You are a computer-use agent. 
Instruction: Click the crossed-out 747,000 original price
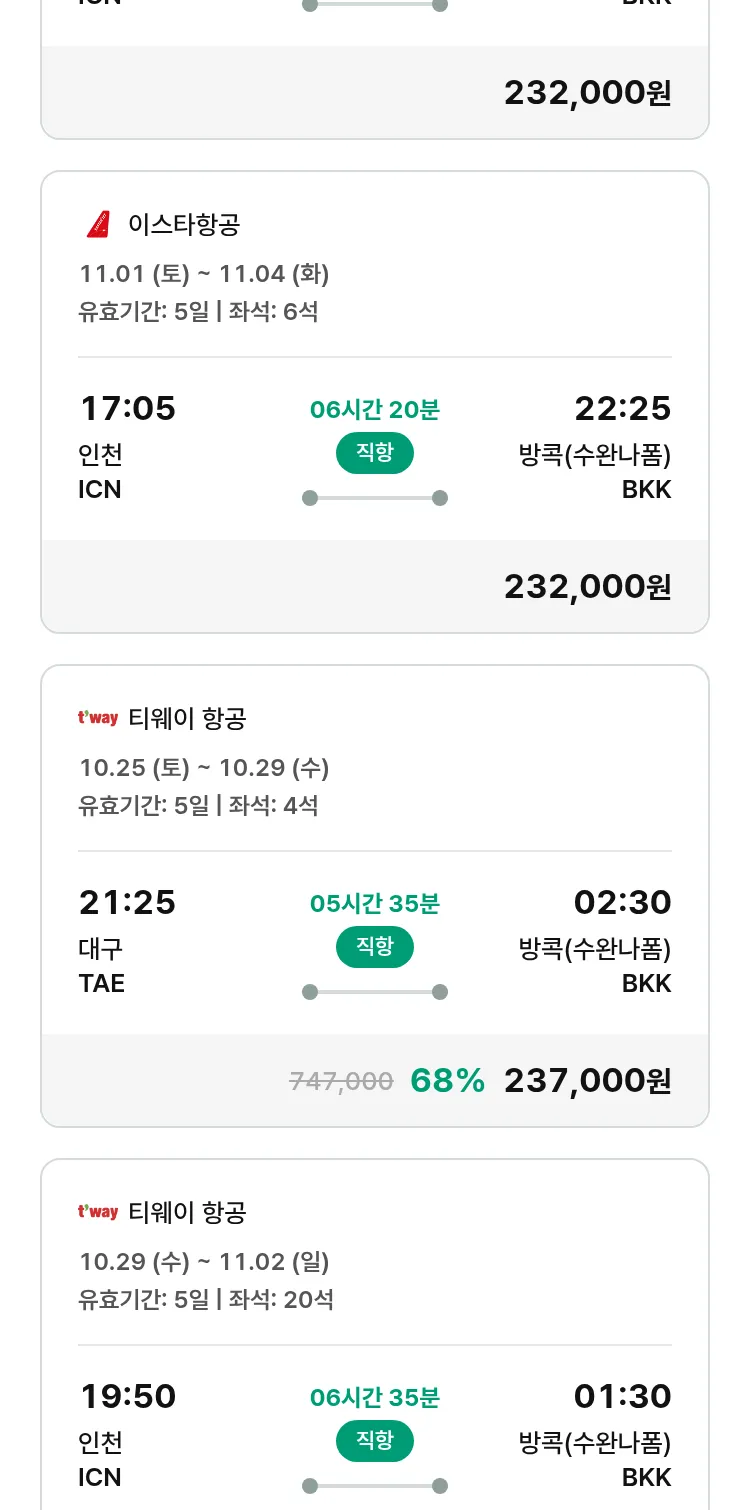pos(341,1081)
